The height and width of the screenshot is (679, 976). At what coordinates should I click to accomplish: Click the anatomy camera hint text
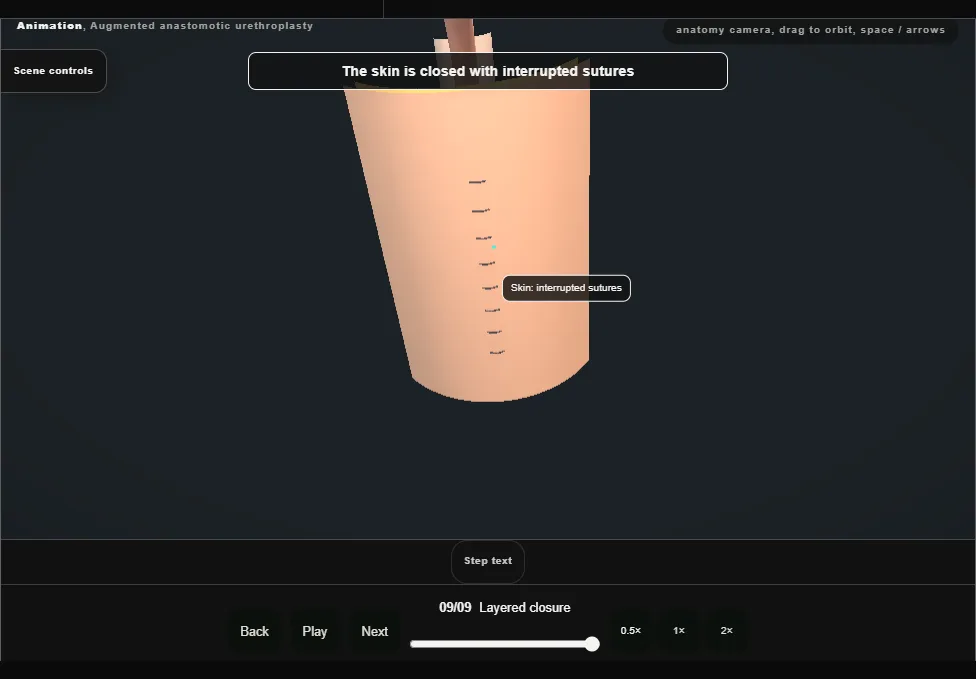click(x=810, y=30)
